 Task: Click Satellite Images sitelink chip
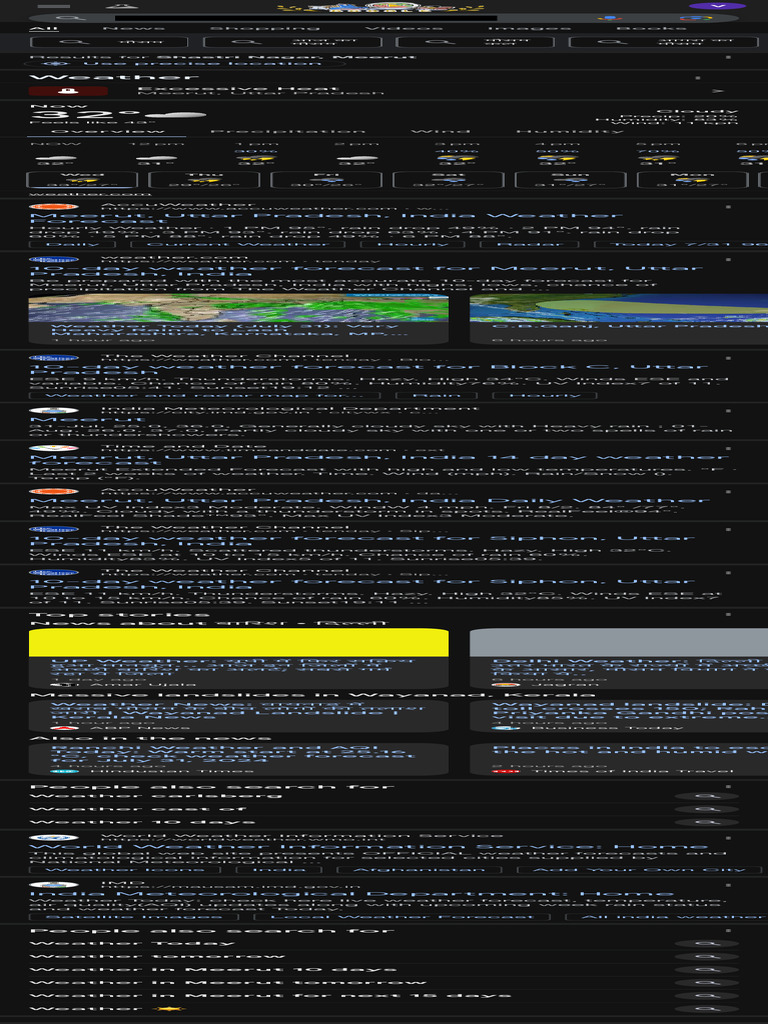pyautogui.click(x=134, y=917)
